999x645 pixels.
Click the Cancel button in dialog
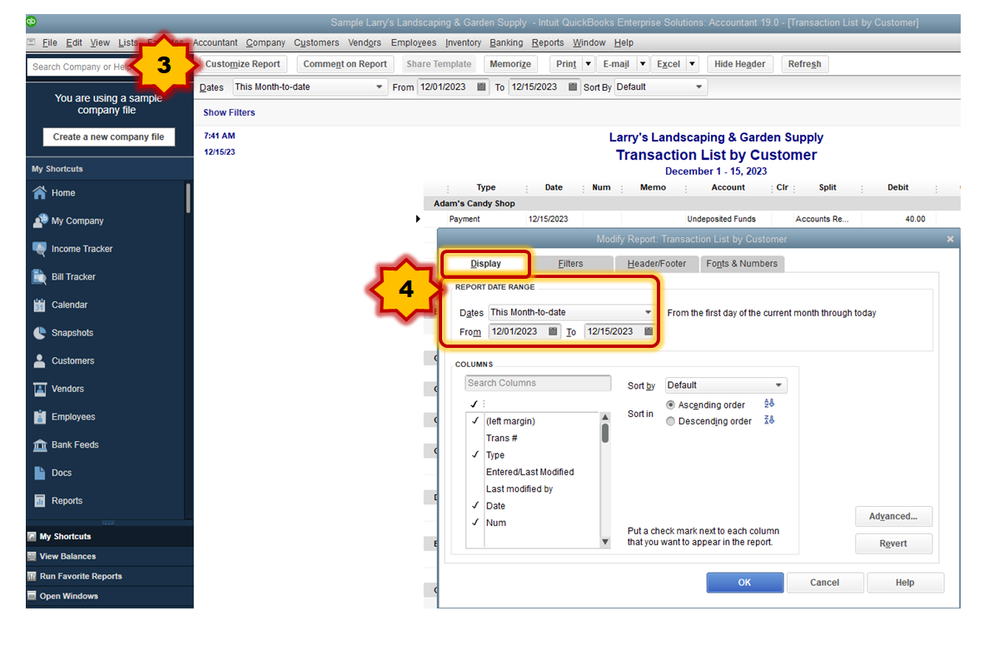coord(824,583)
